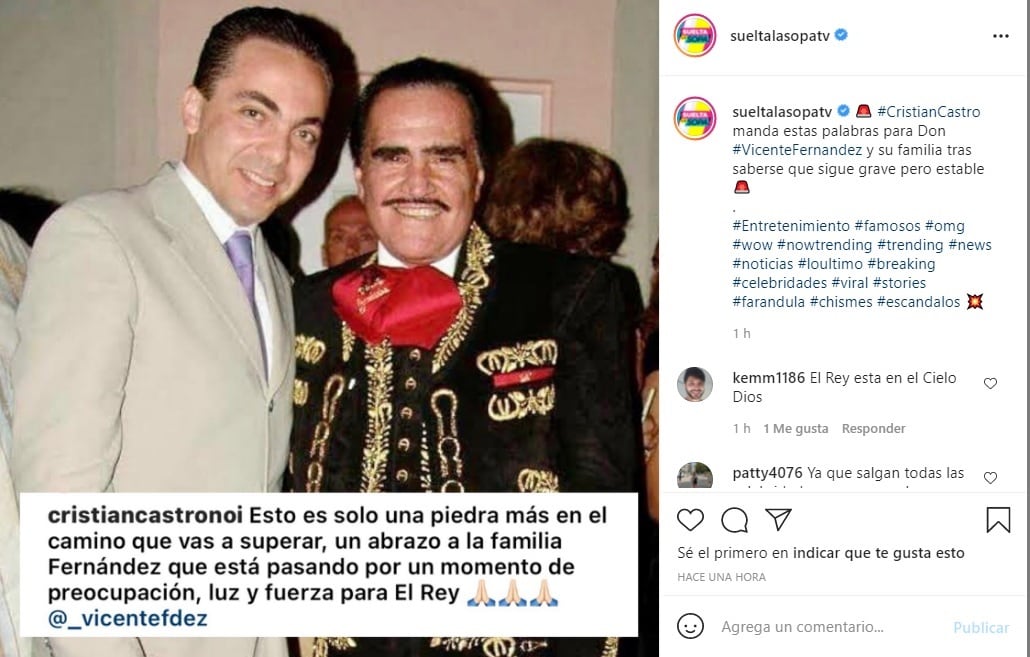Share post via paper plane icon

pyautogui.click(x=778, y=519)
